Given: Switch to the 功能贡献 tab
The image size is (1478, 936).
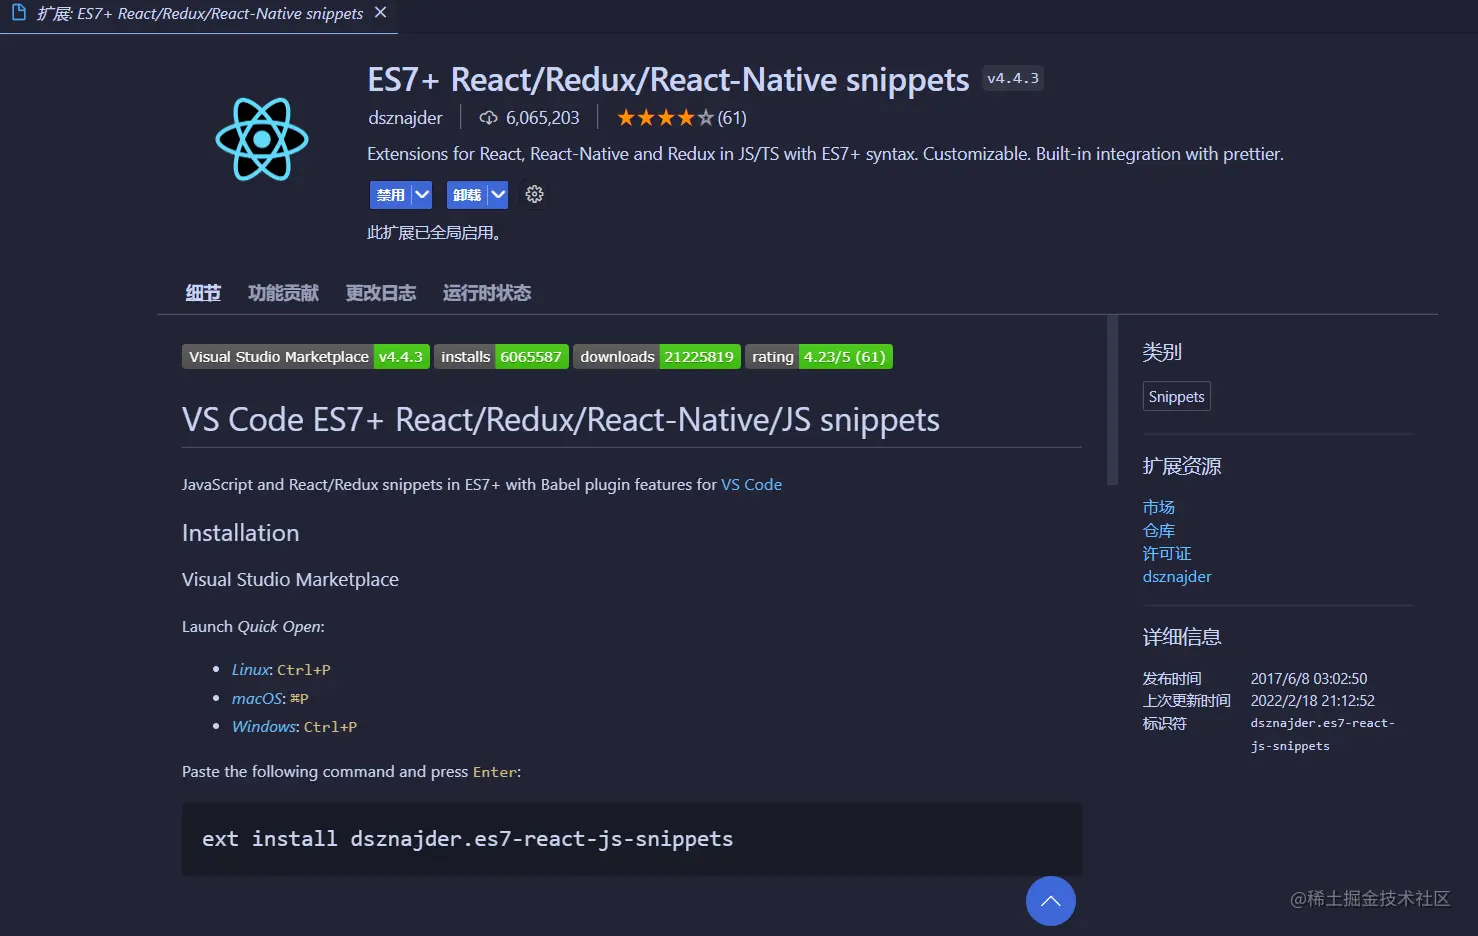Looking at the screenshot, I should [x=283, y=293].
